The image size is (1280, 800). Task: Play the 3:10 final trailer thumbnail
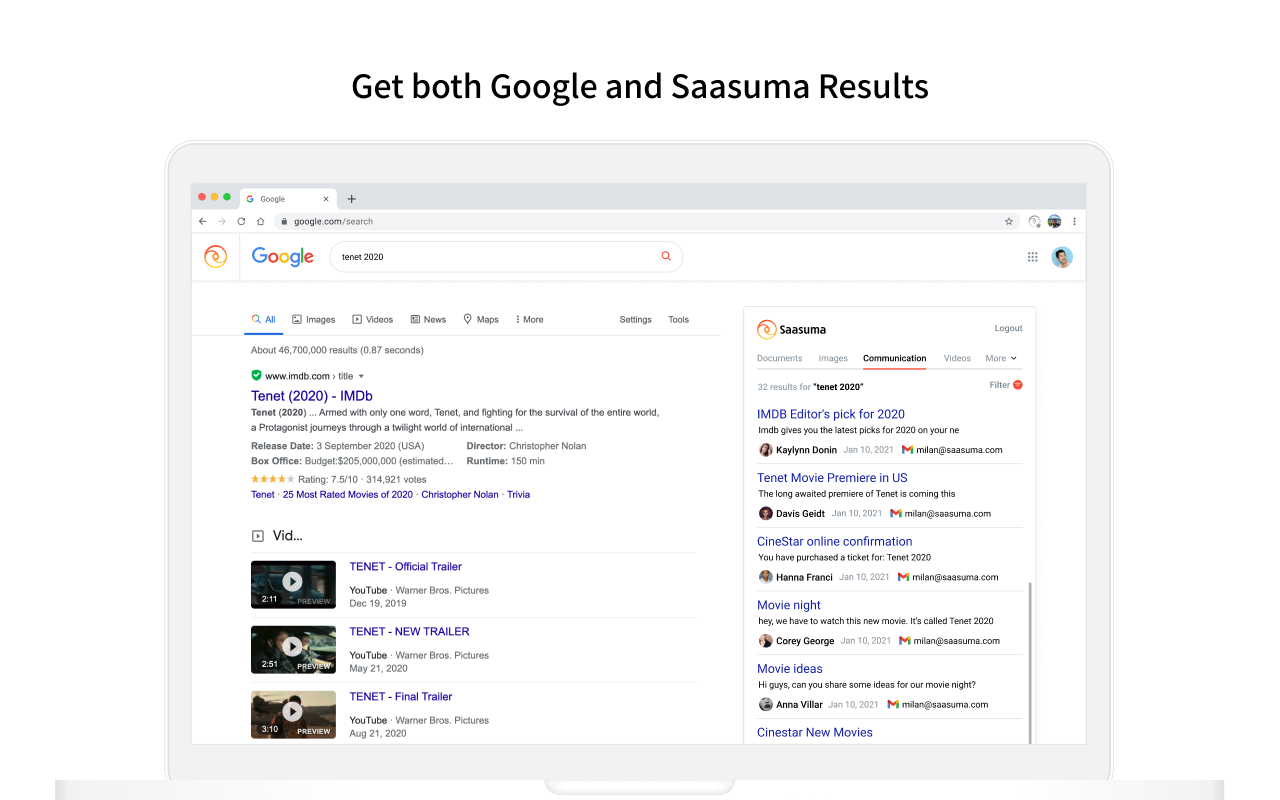tap(293, 714)
